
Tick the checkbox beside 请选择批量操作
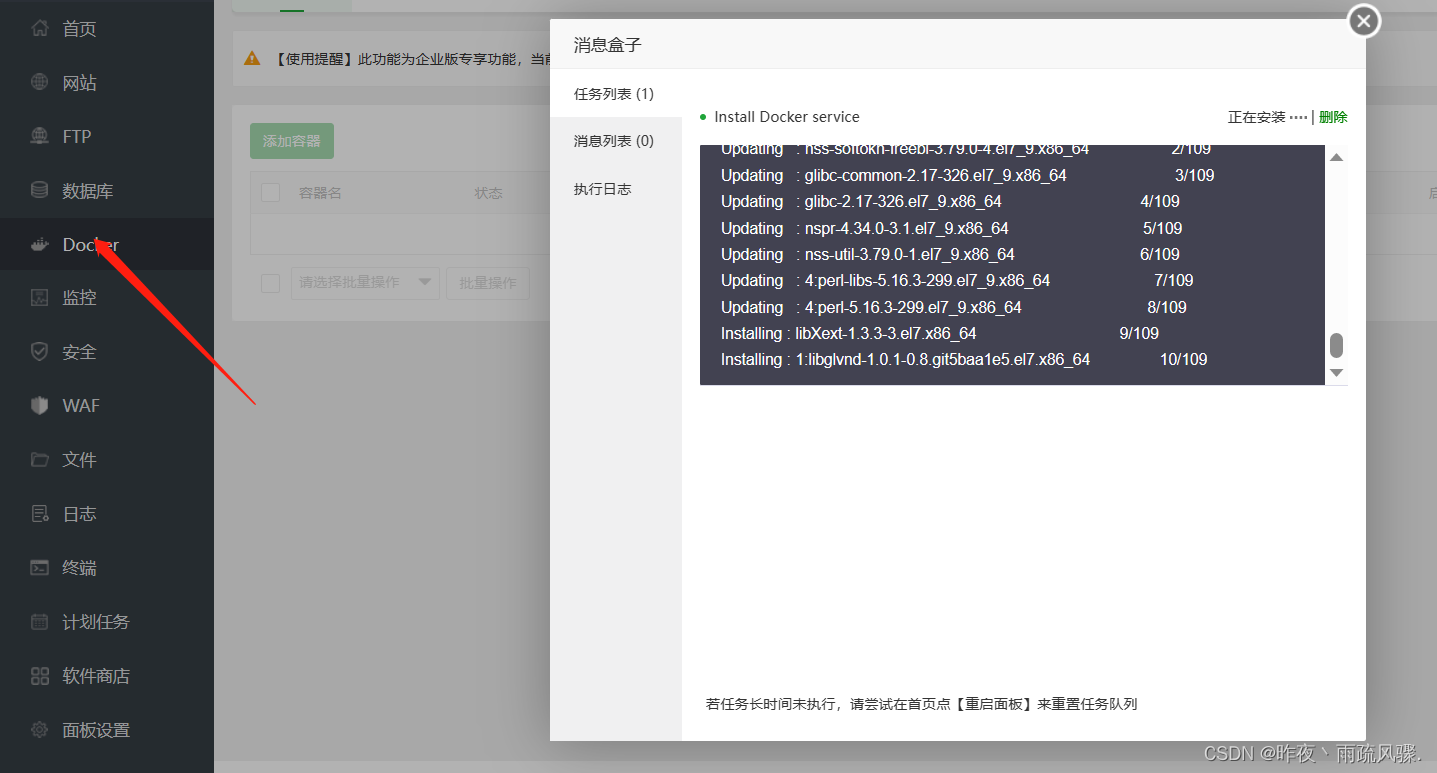(270, 283)
